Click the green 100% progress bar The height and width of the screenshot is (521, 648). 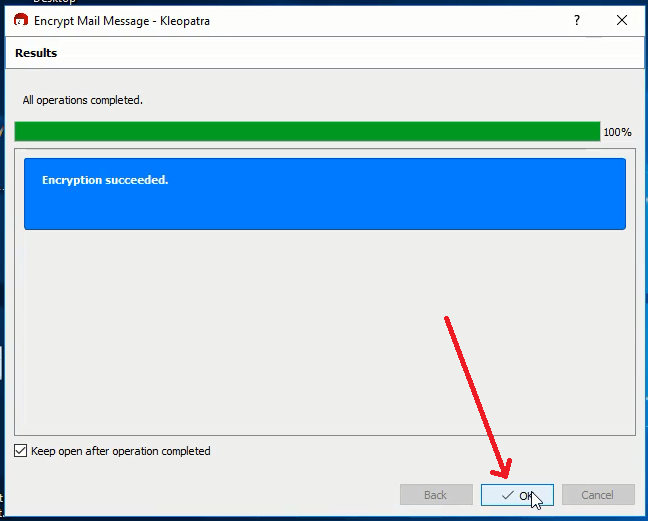tap(307, 132)
